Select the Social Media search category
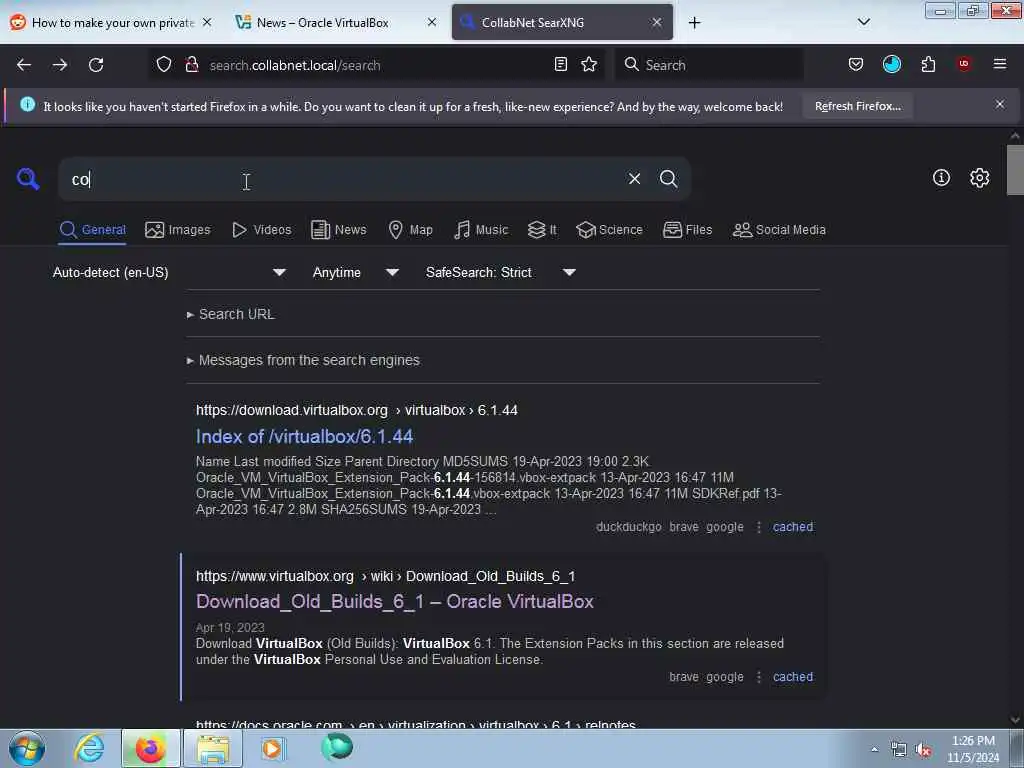Screen dimensions: 1024x768 [x=779, y=230]
